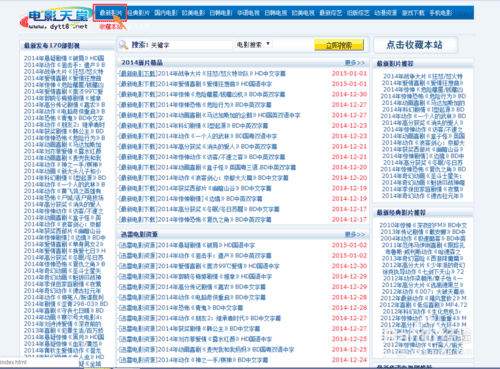
Task: Select 日韩电影 in the nav bar
Action: (x=221, y=13)
